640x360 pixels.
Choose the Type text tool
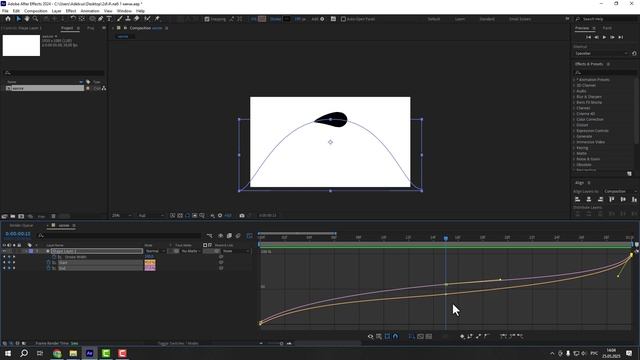coord(109,19)
